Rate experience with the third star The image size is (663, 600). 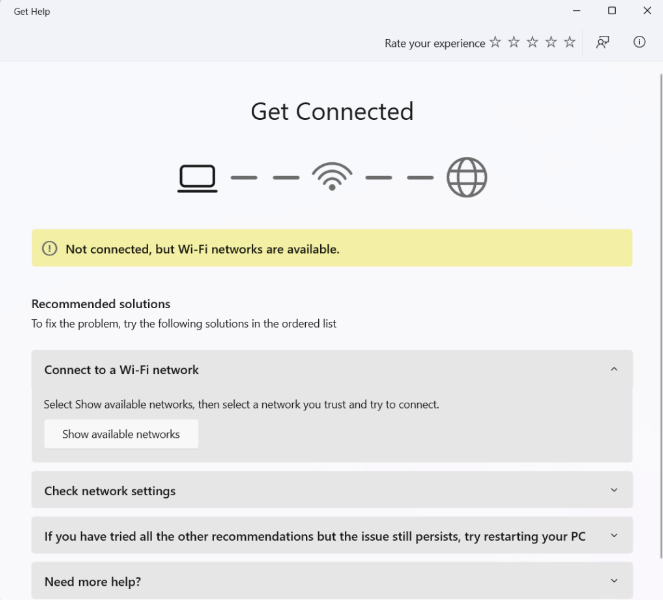pyautogui.click(x=532, y=42)
